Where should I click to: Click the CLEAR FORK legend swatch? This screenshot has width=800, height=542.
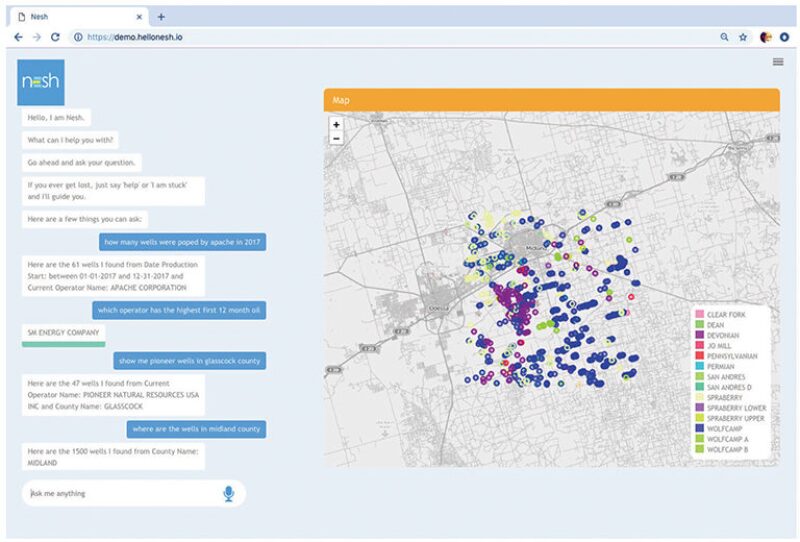(x=698, y=314)
